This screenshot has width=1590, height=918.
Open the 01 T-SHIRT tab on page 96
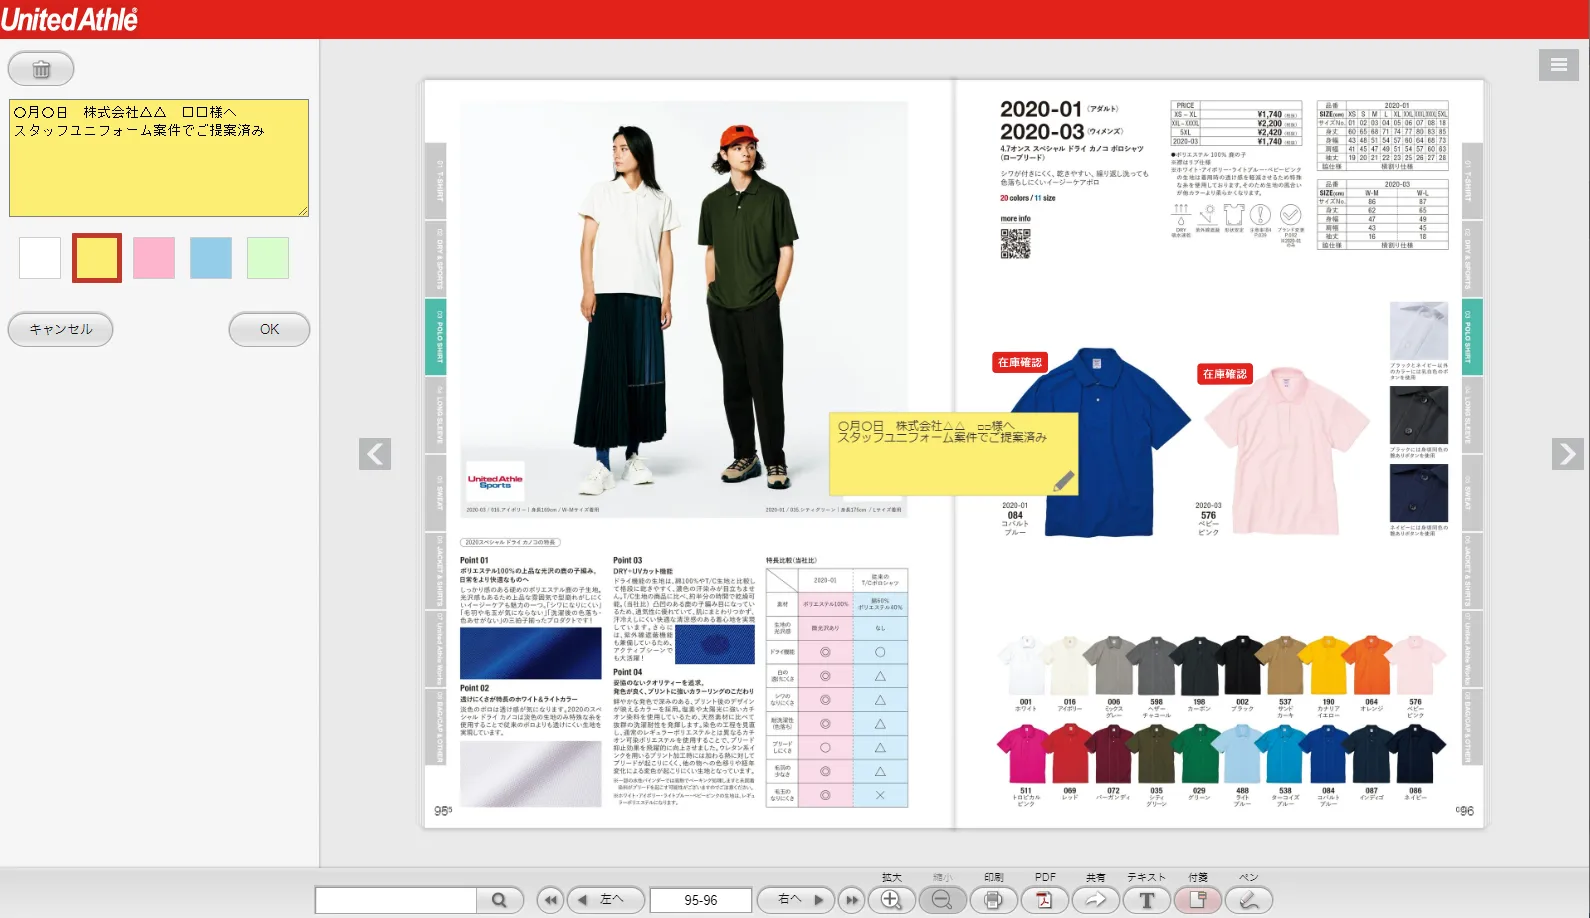(1472, 182)
